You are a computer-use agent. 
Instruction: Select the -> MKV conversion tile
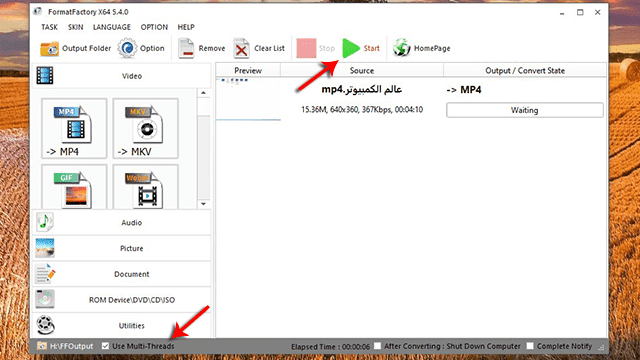146,128
